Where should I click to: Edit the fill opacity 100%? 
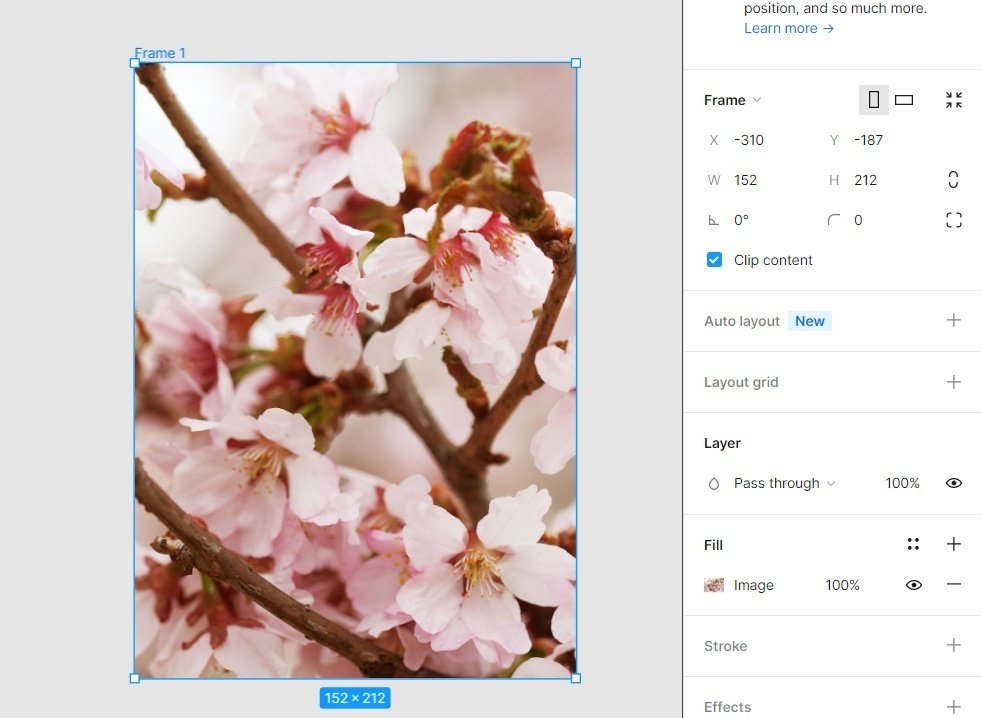842,585
